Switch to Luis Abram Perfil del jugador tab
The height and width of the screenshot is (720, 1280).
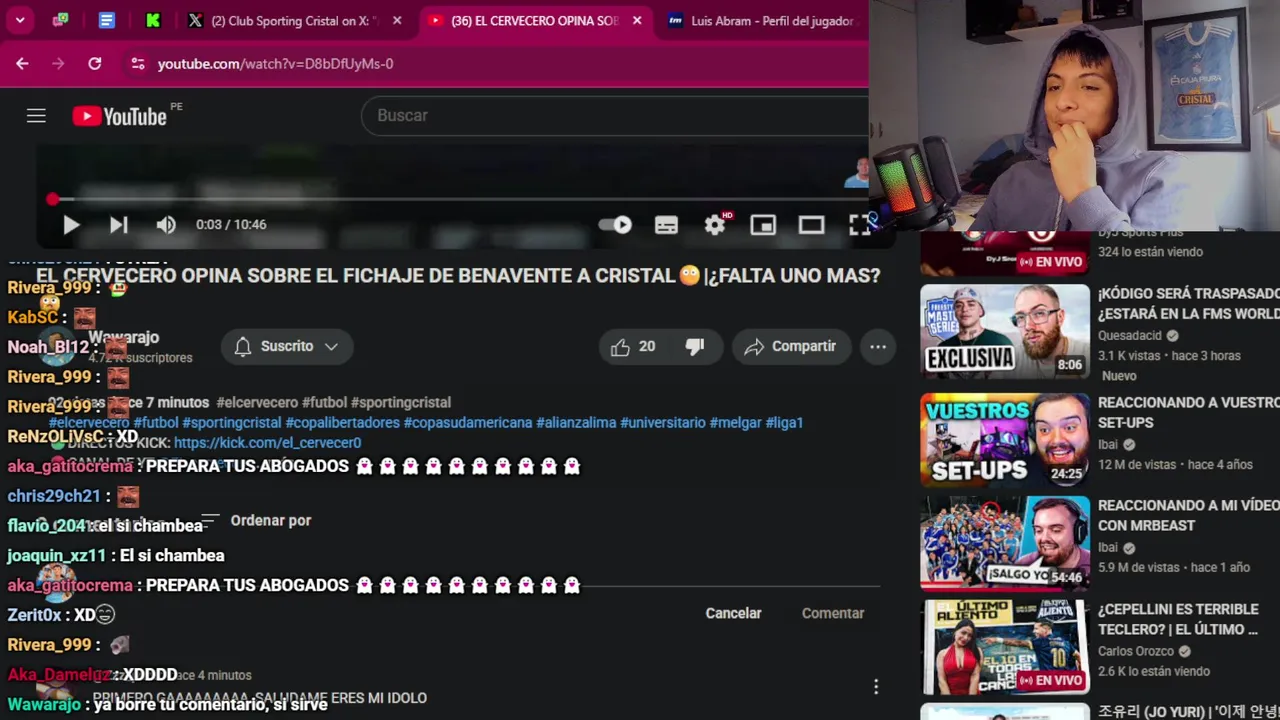(761, 20)
